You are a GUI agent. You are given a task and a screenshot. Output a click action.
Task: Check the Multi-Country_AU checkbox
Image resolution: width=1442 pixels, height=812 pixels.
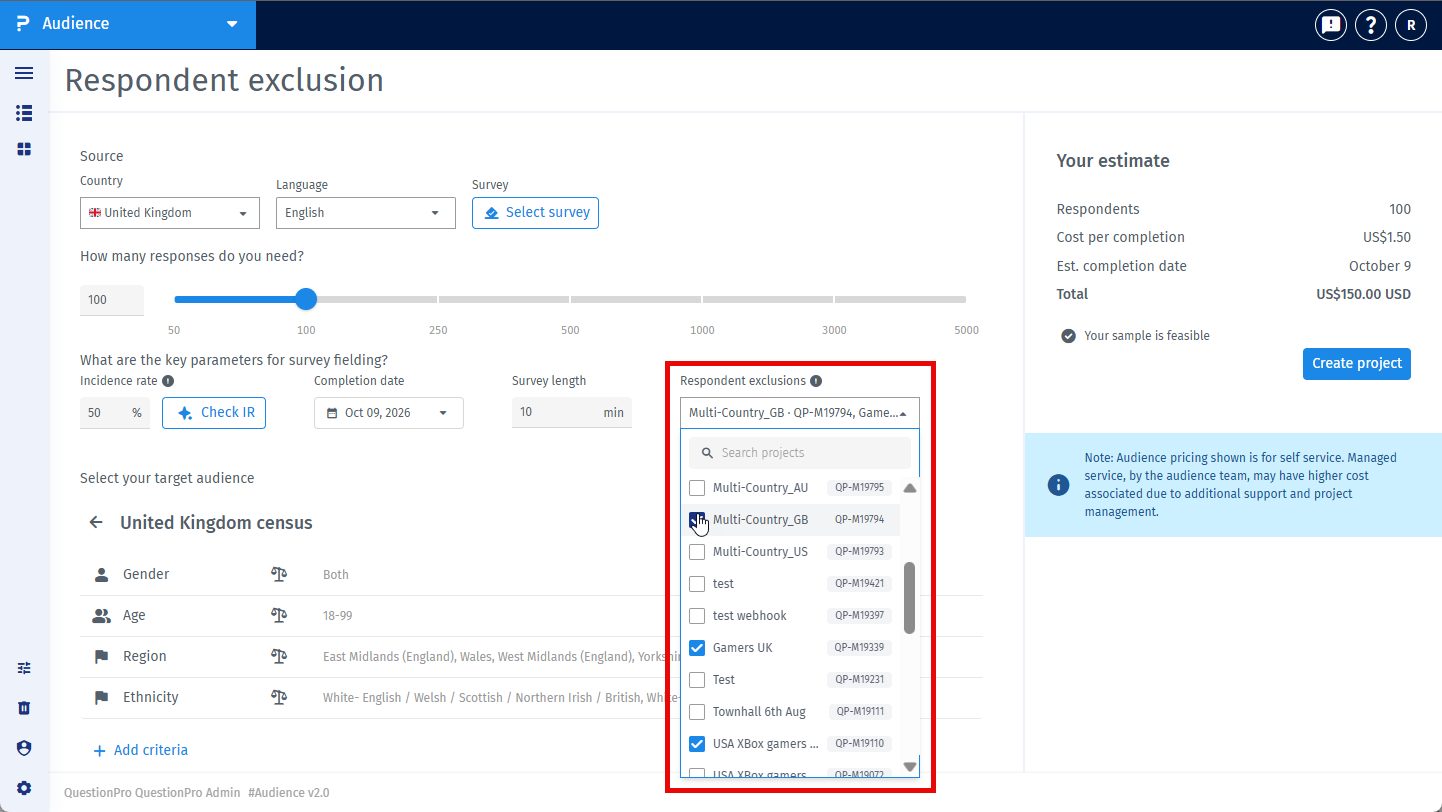[x=697, y=488]
